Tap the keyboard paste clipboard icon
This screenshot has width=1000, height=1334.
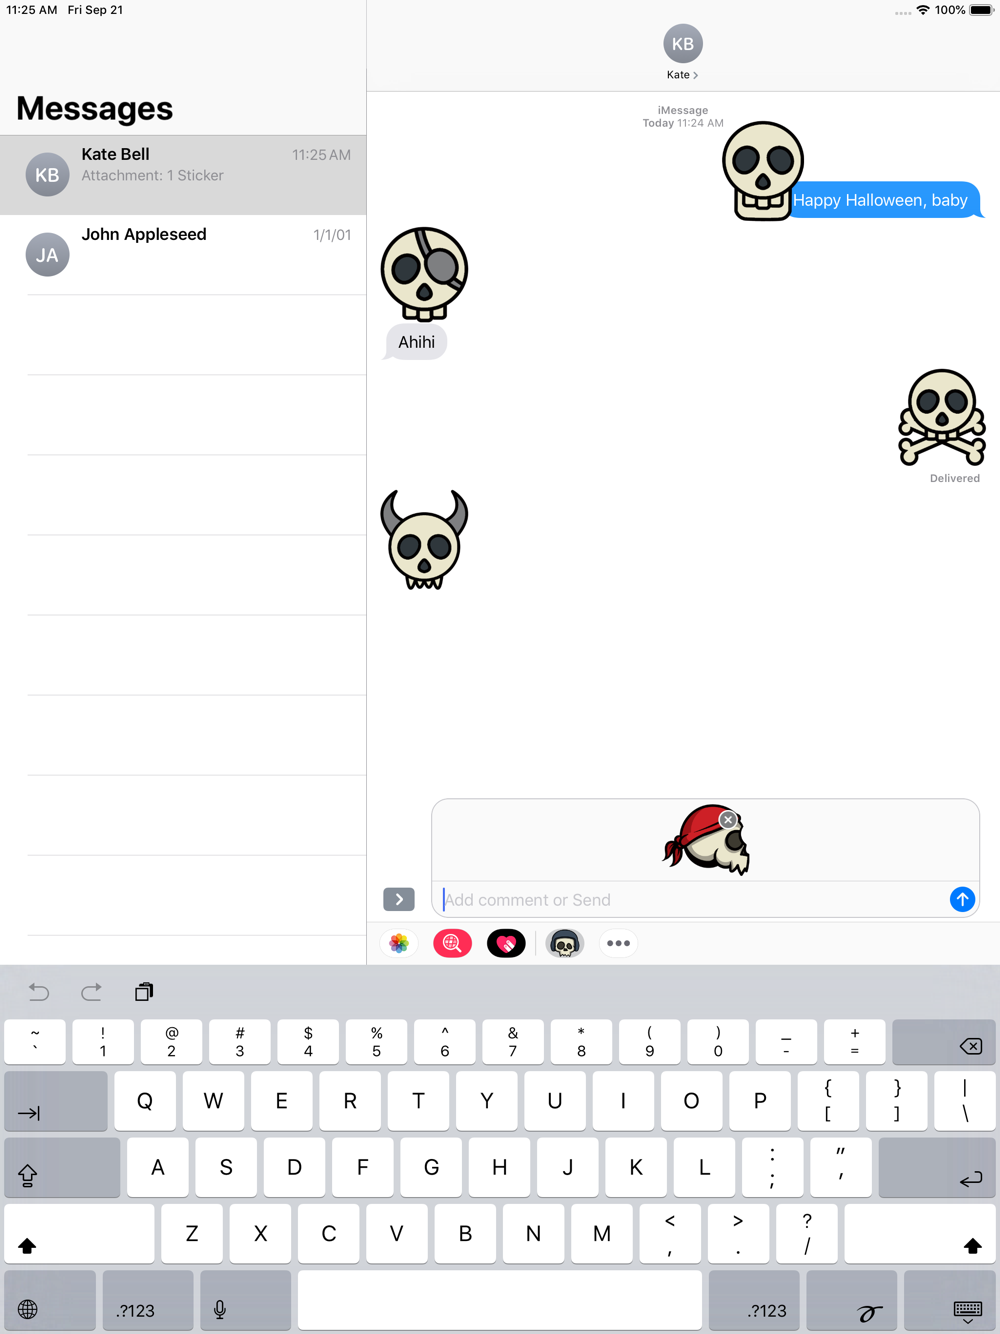144,992
